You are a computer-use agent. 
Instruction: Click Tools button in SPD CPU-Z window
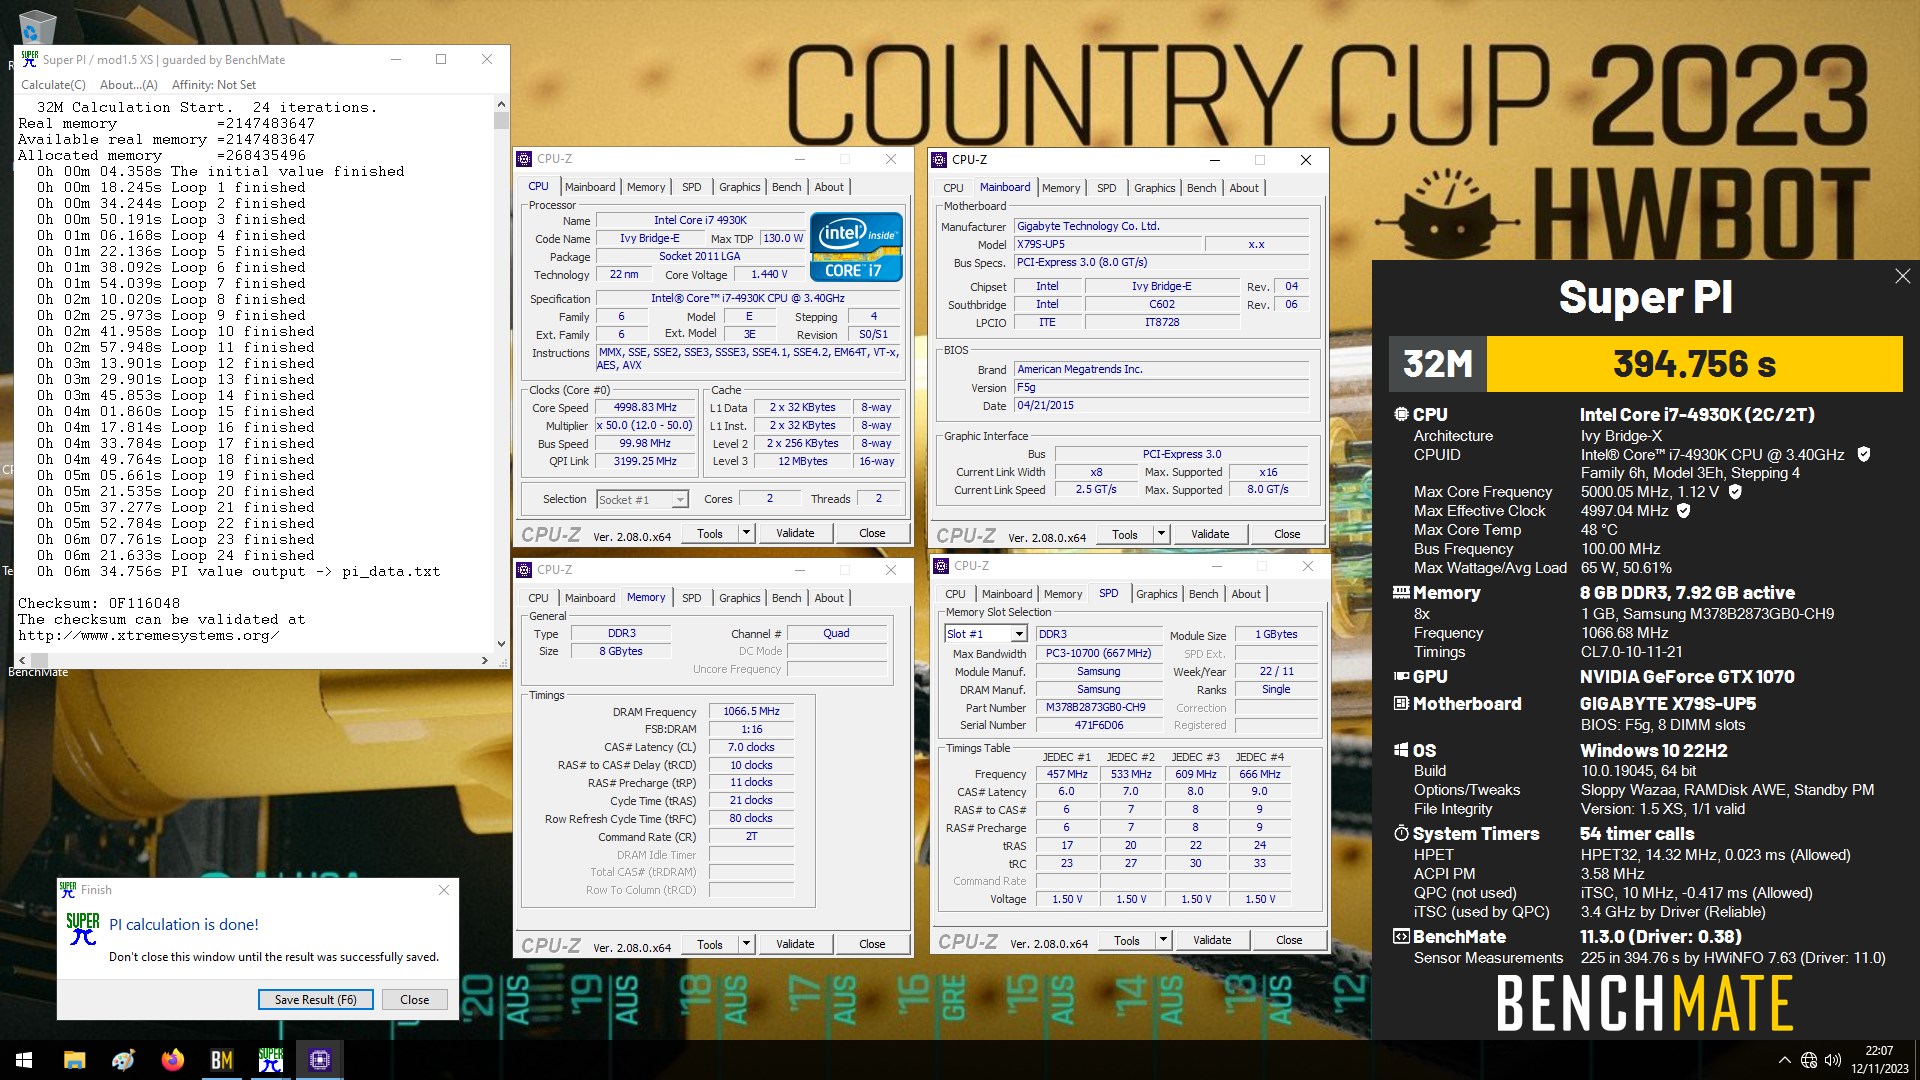[x=1127, y=940]
